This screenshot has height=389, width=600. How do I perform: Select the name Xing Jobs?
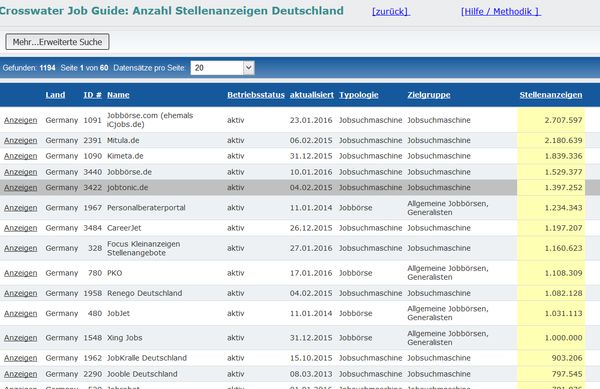point(124,338)
